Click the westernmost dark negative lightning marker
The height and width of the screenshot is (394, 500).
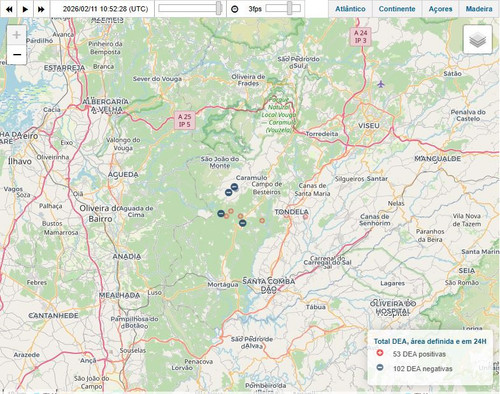[221, 213]
